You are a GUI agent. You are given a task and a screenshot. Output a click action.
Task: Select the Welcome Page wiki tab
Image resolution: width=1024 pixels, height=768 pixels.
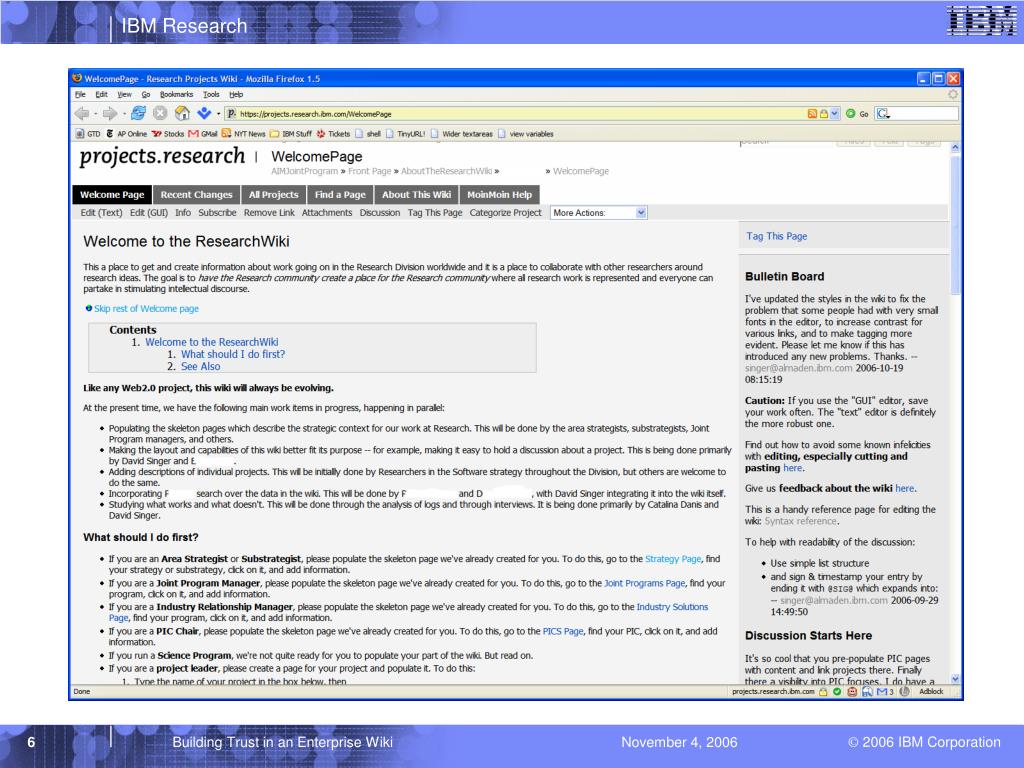[x=112, y=195]
